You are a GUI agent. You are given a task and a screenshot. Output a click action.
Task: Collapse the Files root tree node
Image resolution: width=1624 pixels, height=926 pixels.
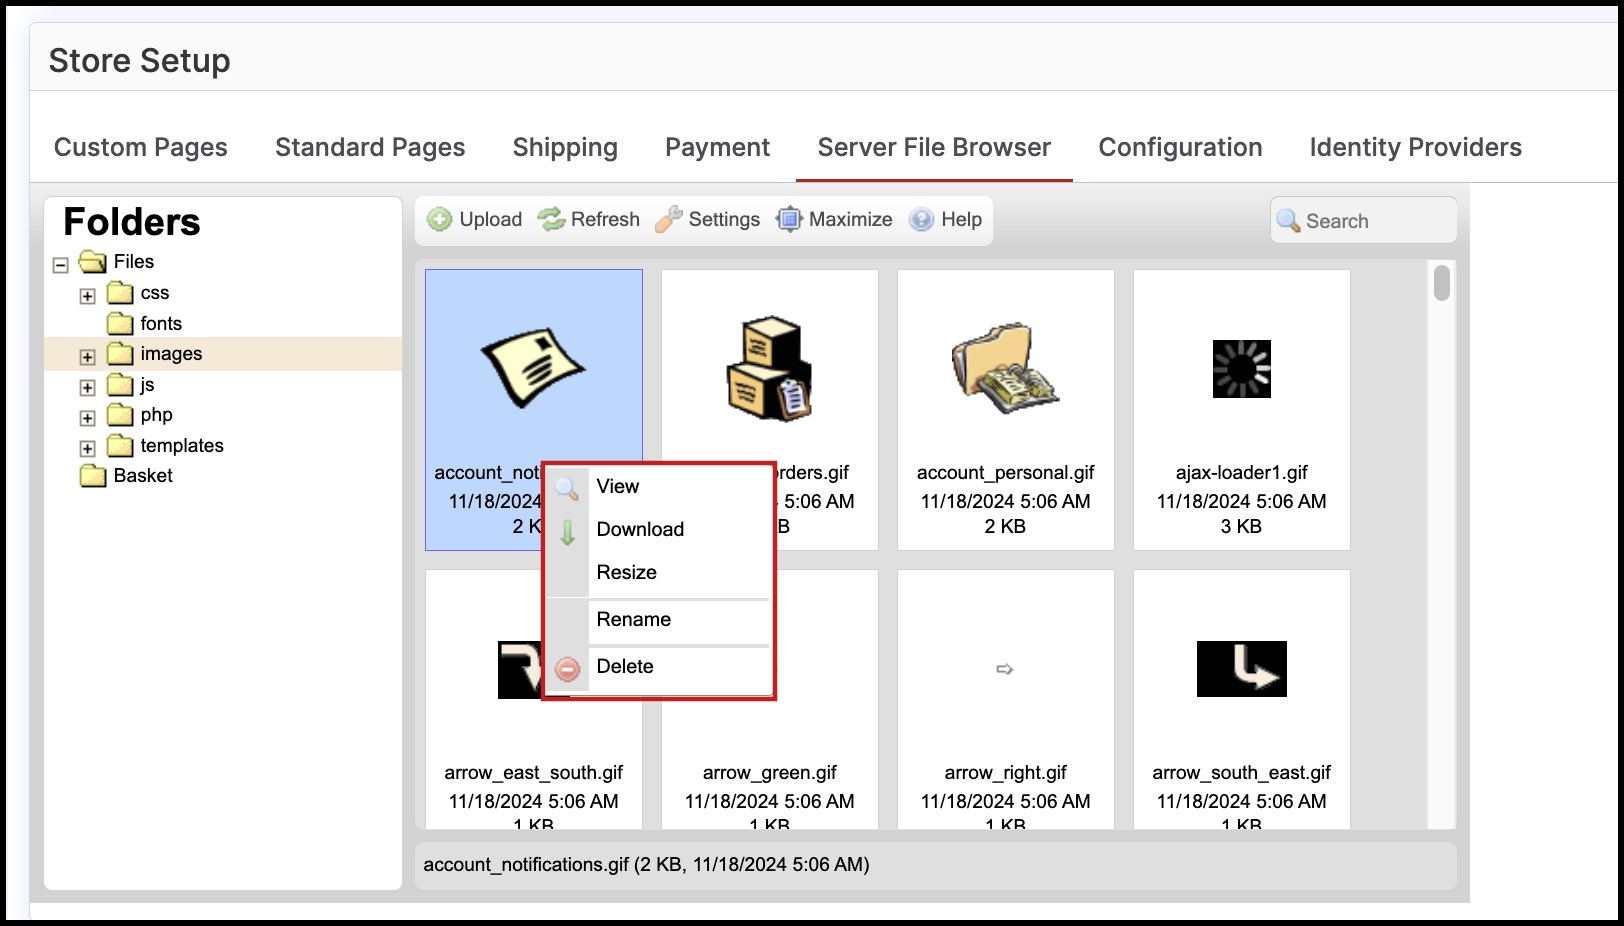(x=60, y=265)
